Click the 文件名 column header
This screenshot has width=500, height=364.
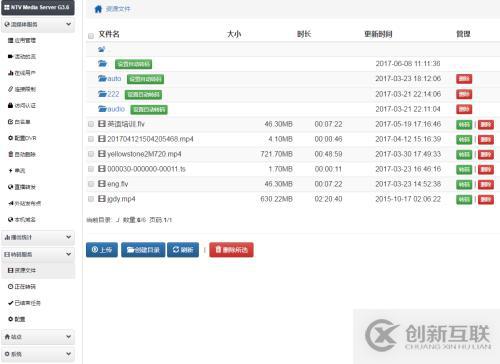tap(109, 34)
